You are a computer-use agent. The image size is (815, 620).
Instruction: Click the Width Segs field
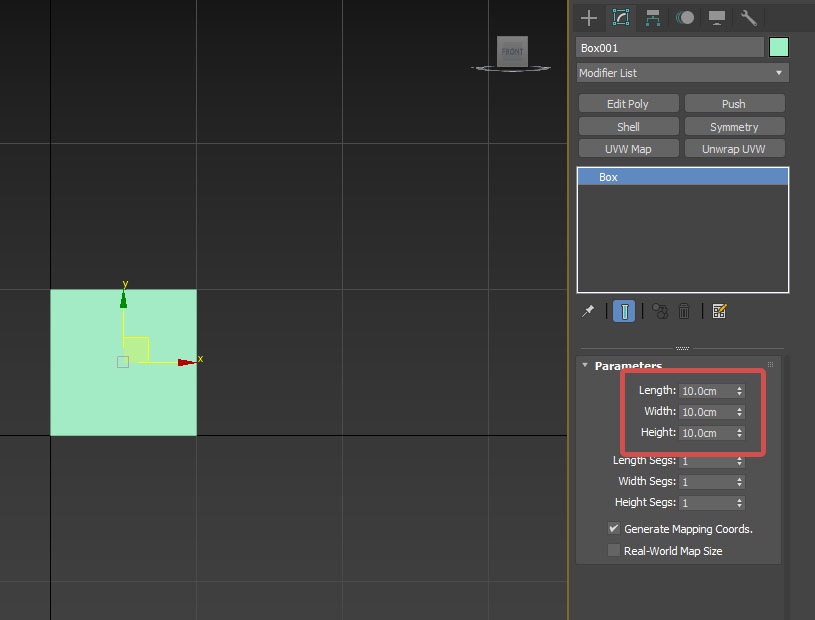[706, 482]
